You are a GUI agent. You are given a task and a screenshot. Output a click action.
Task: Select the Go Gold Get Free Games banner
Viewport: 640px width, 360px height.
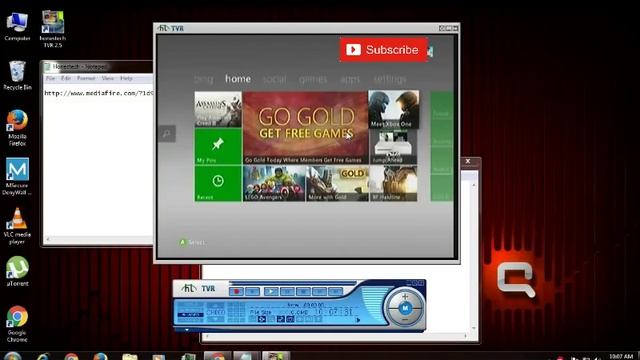tap(306, 128)
